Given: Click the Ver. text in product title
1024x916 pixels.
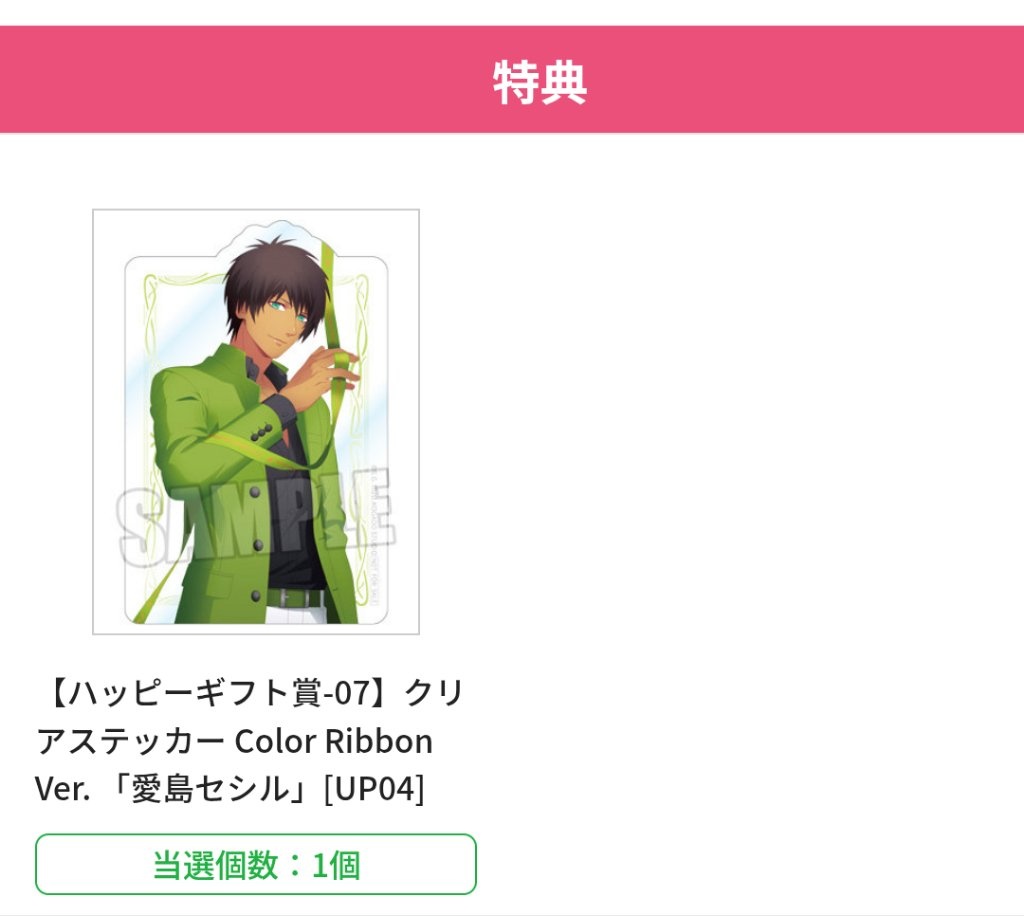Looking at the screenshot, I should (x=63, y=789).
